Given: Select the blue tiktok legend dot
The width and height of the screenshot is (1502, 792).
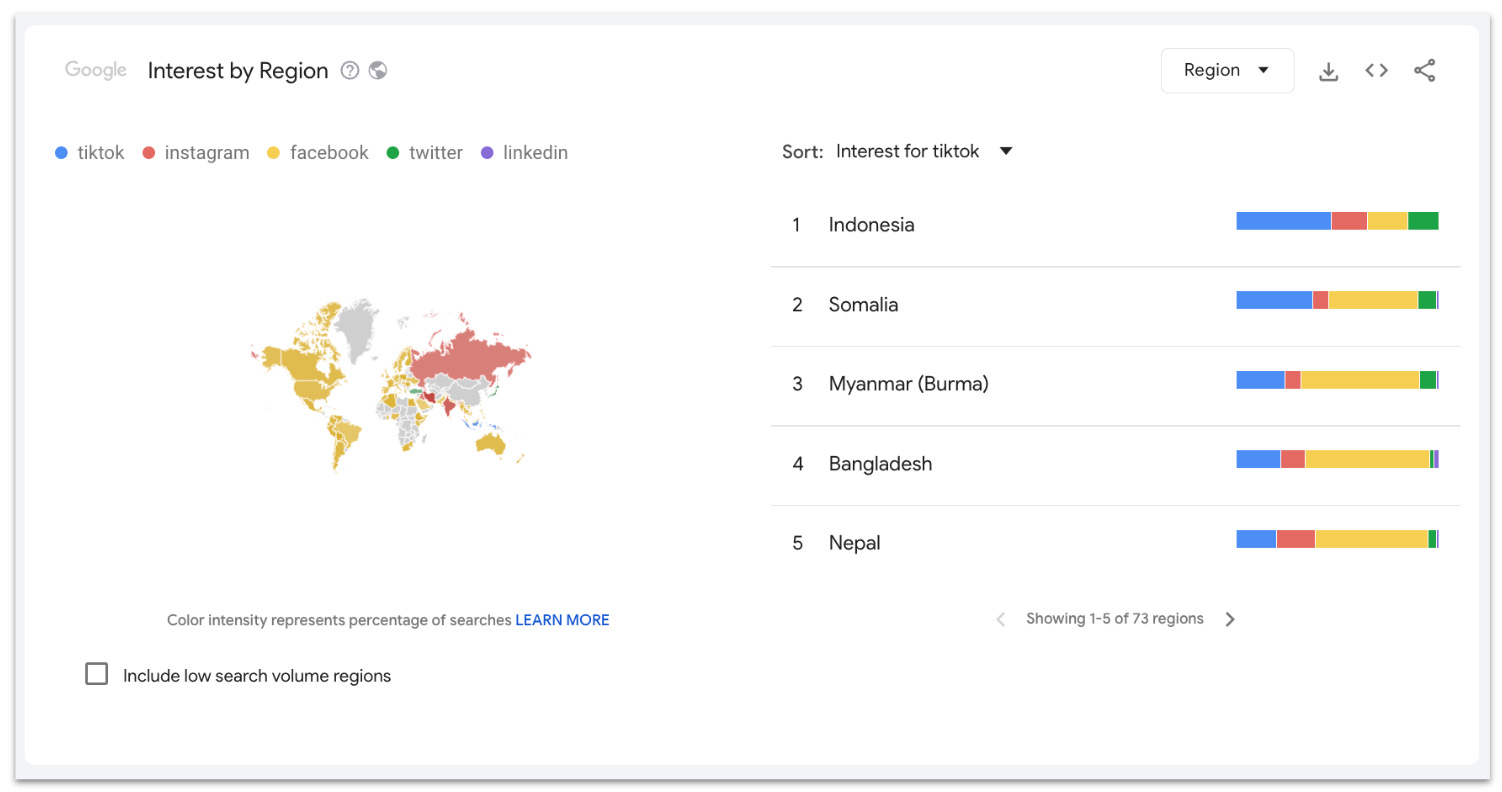Looking at the screenshot, I should click(x=62, y=153).
